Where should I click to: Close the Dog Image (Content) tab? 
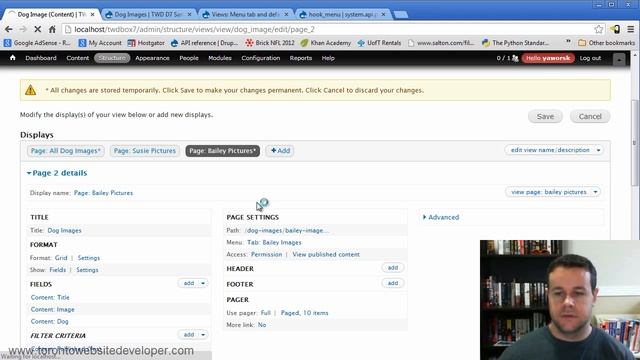click(x=93, y=14)
